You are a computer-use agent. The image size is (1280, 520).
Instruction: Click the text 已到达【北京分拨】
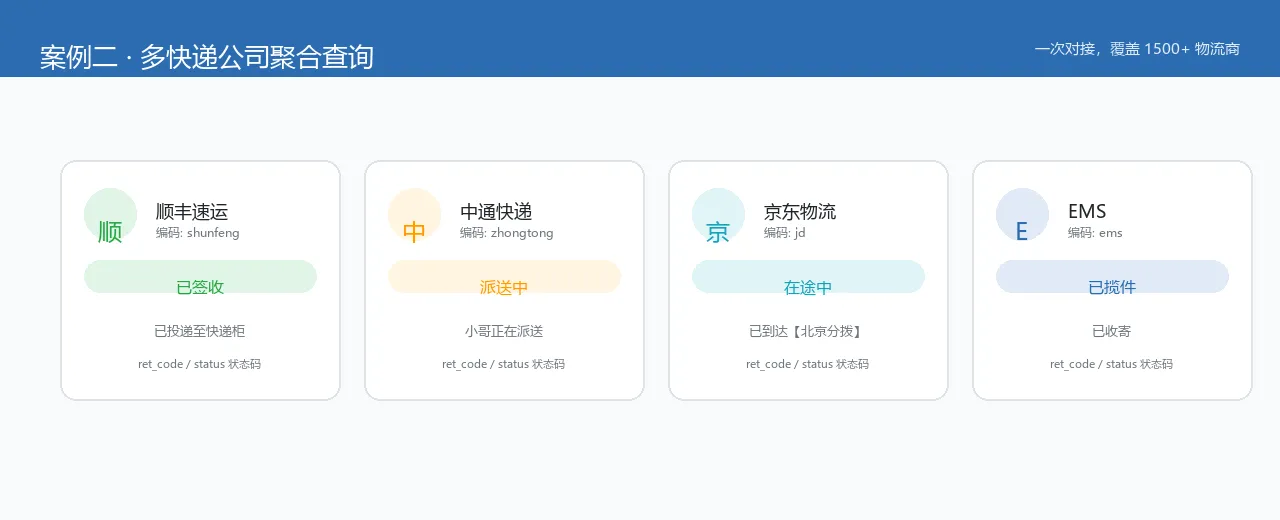[808, 331]
